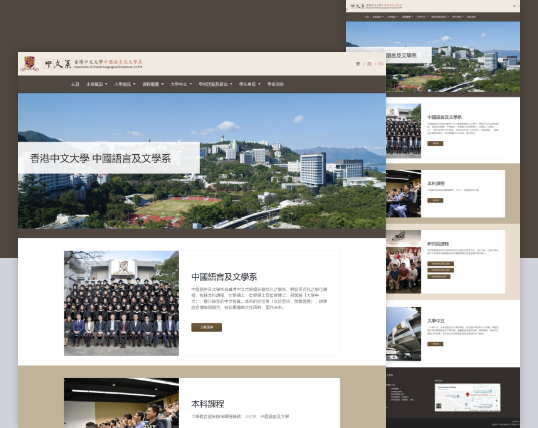538x428 pixels.
Task: Click the brown button under 中國語言及文學系
Action: pos(207,327)
